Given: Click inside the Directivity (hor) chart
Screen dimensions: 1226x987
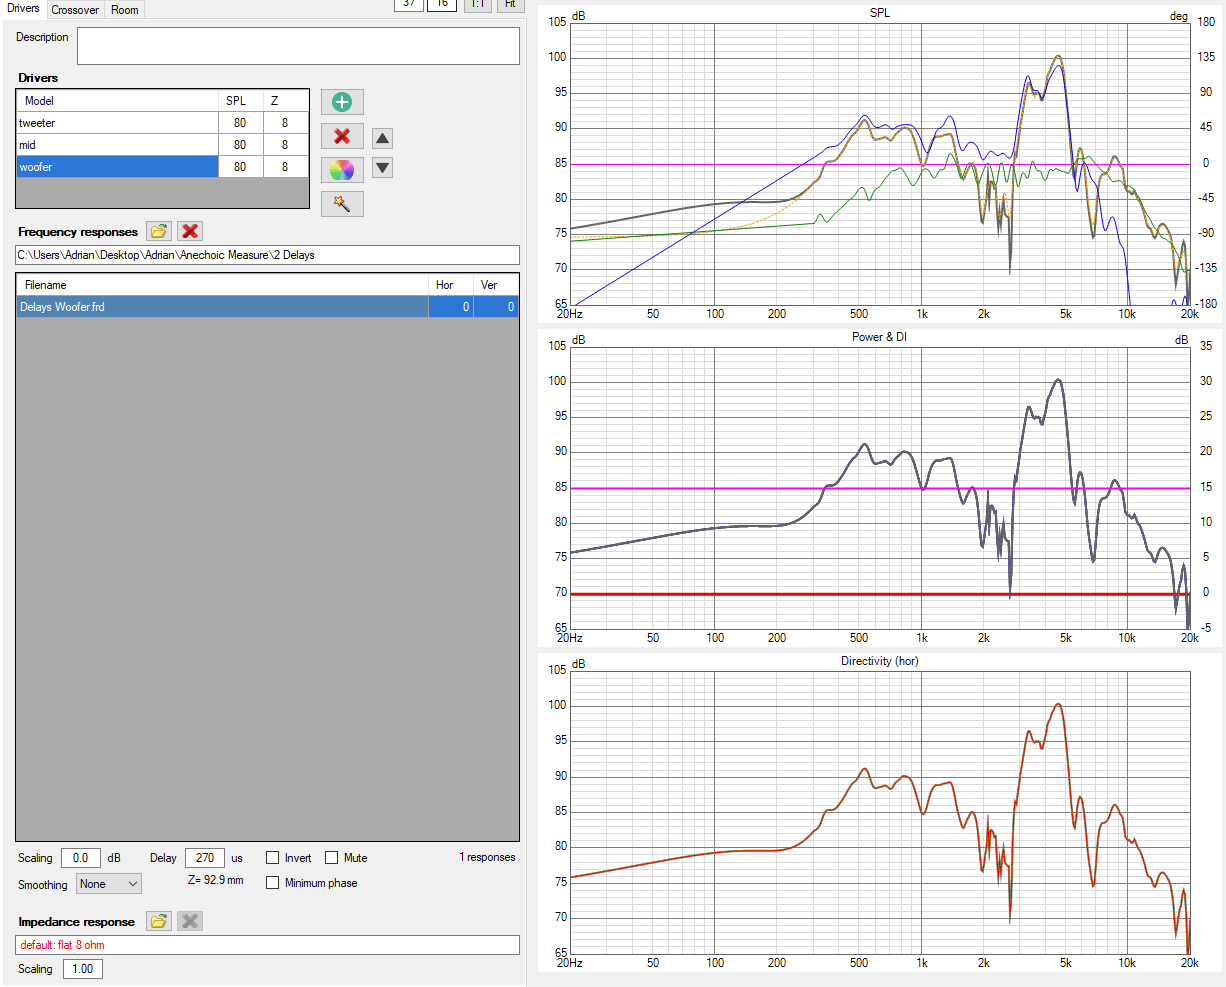Looking at the screenshot, I should (879, 812).
